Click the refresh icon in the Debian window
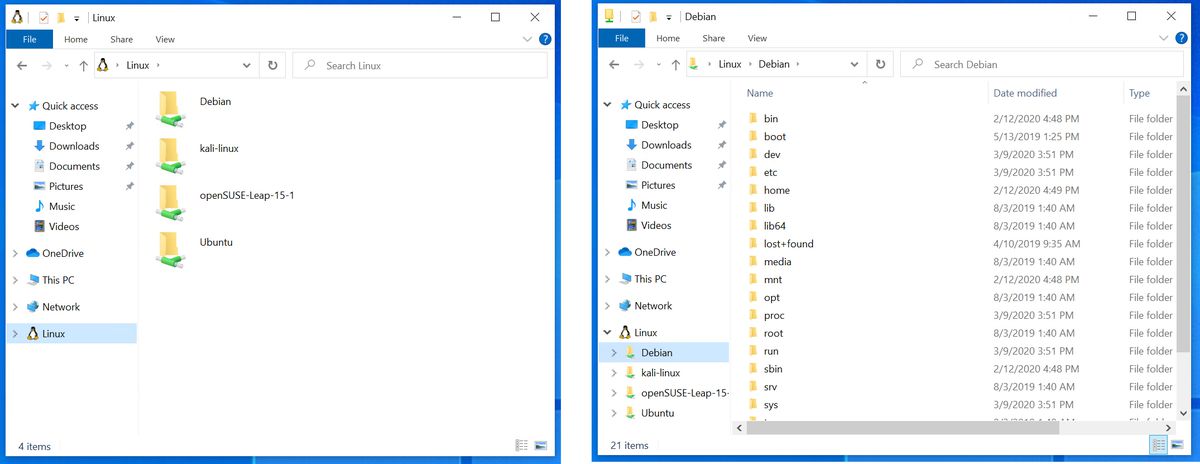 tap(880, 64)
